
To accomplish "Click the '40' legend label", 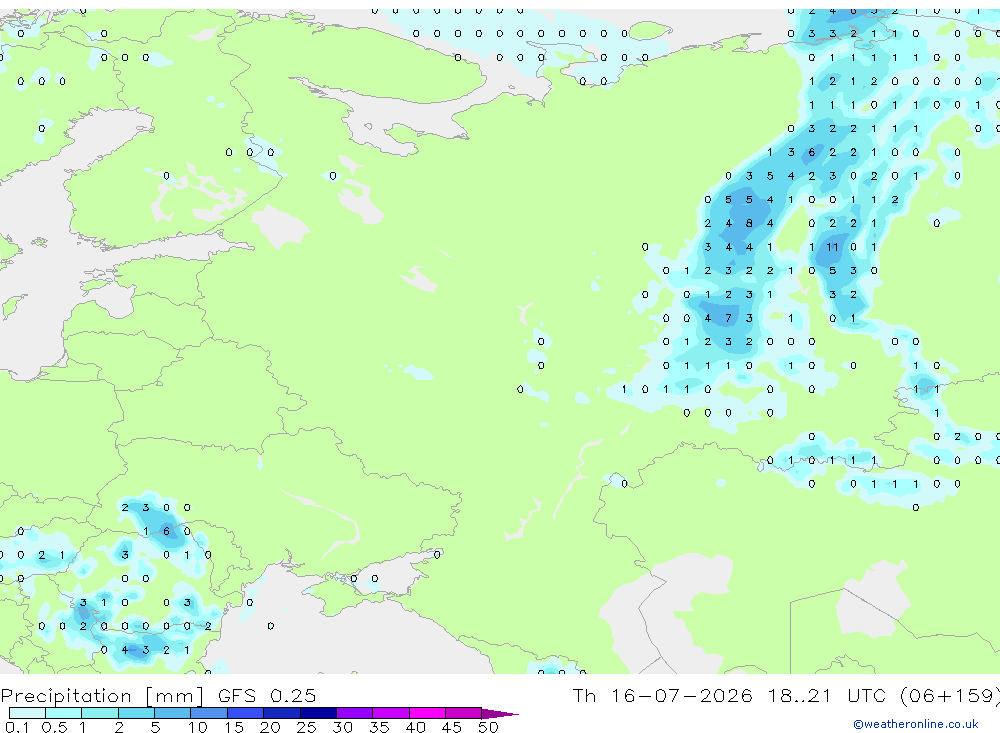I will [x=415, y=727].
